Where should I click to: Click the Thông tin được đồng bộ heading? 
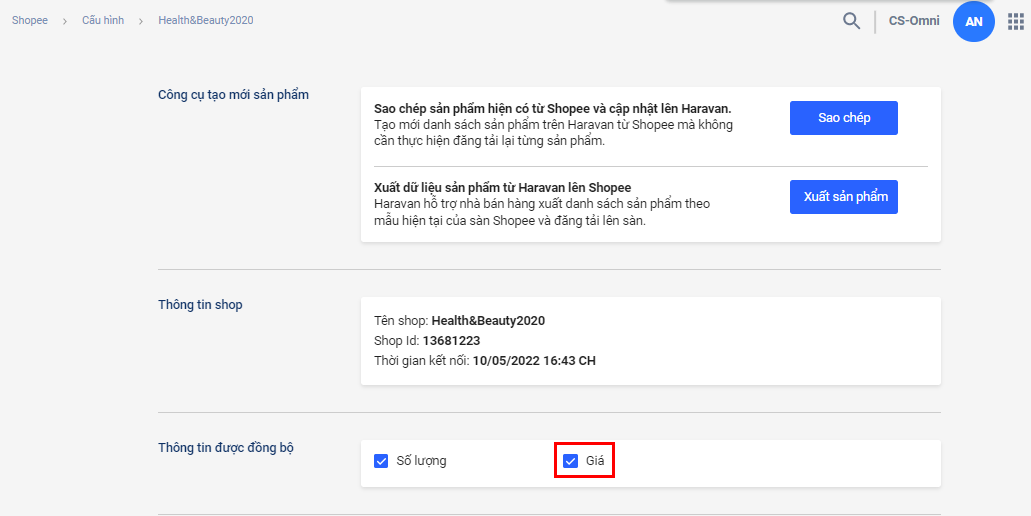(x=226, y=447)
